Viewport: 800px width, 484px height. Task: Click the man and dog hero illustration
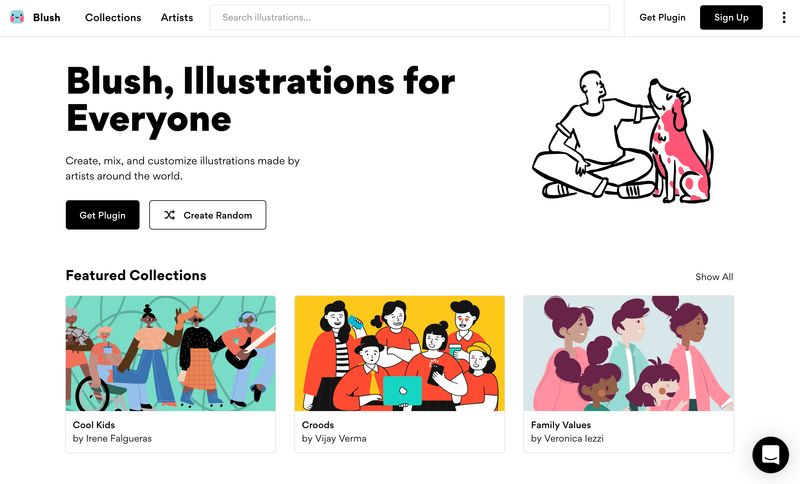point(622,136)
